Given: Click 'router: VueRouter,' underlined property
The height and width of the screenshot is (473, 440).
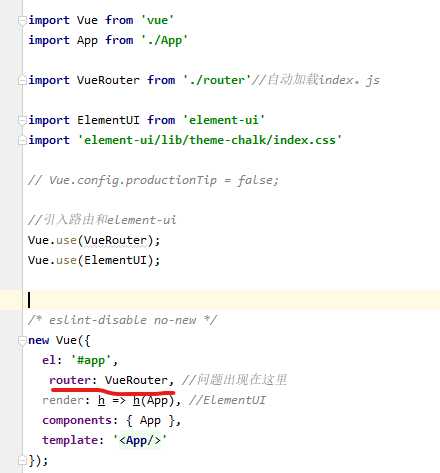Looking at the screenshot, I should tap(112, 380).
